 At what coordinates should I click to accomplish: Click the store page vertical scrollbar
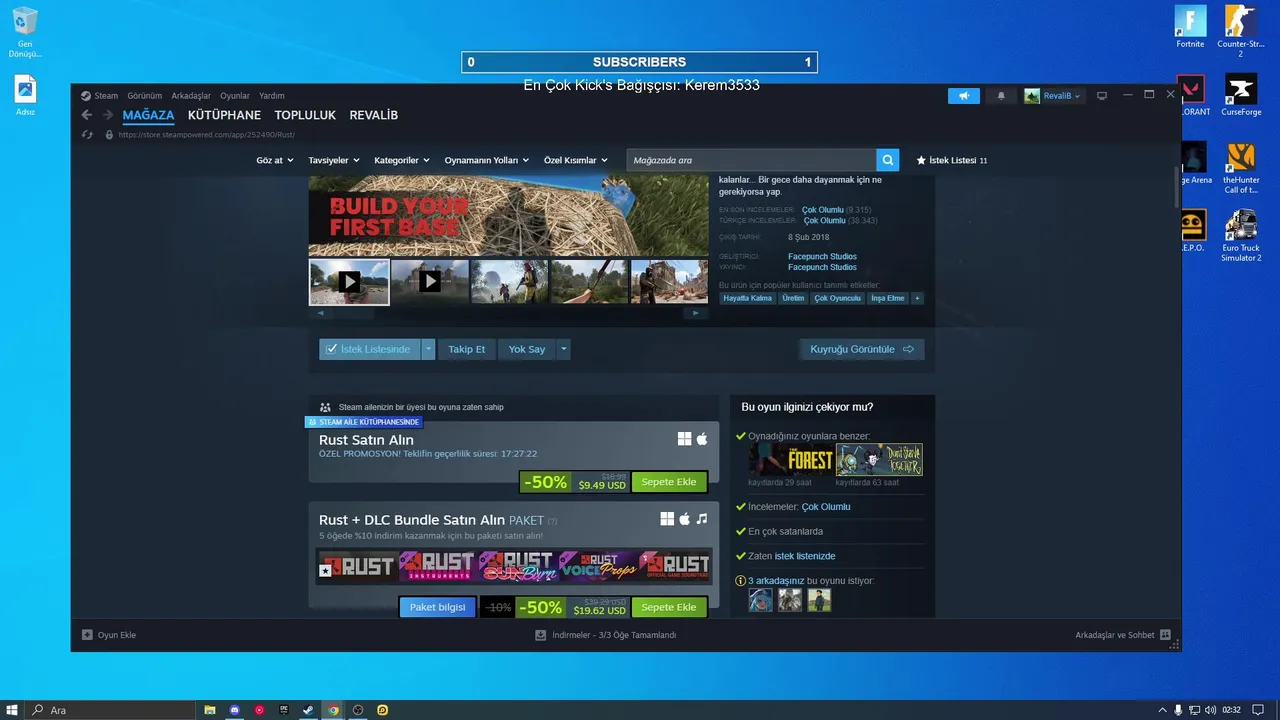(x=1176, y=188)
